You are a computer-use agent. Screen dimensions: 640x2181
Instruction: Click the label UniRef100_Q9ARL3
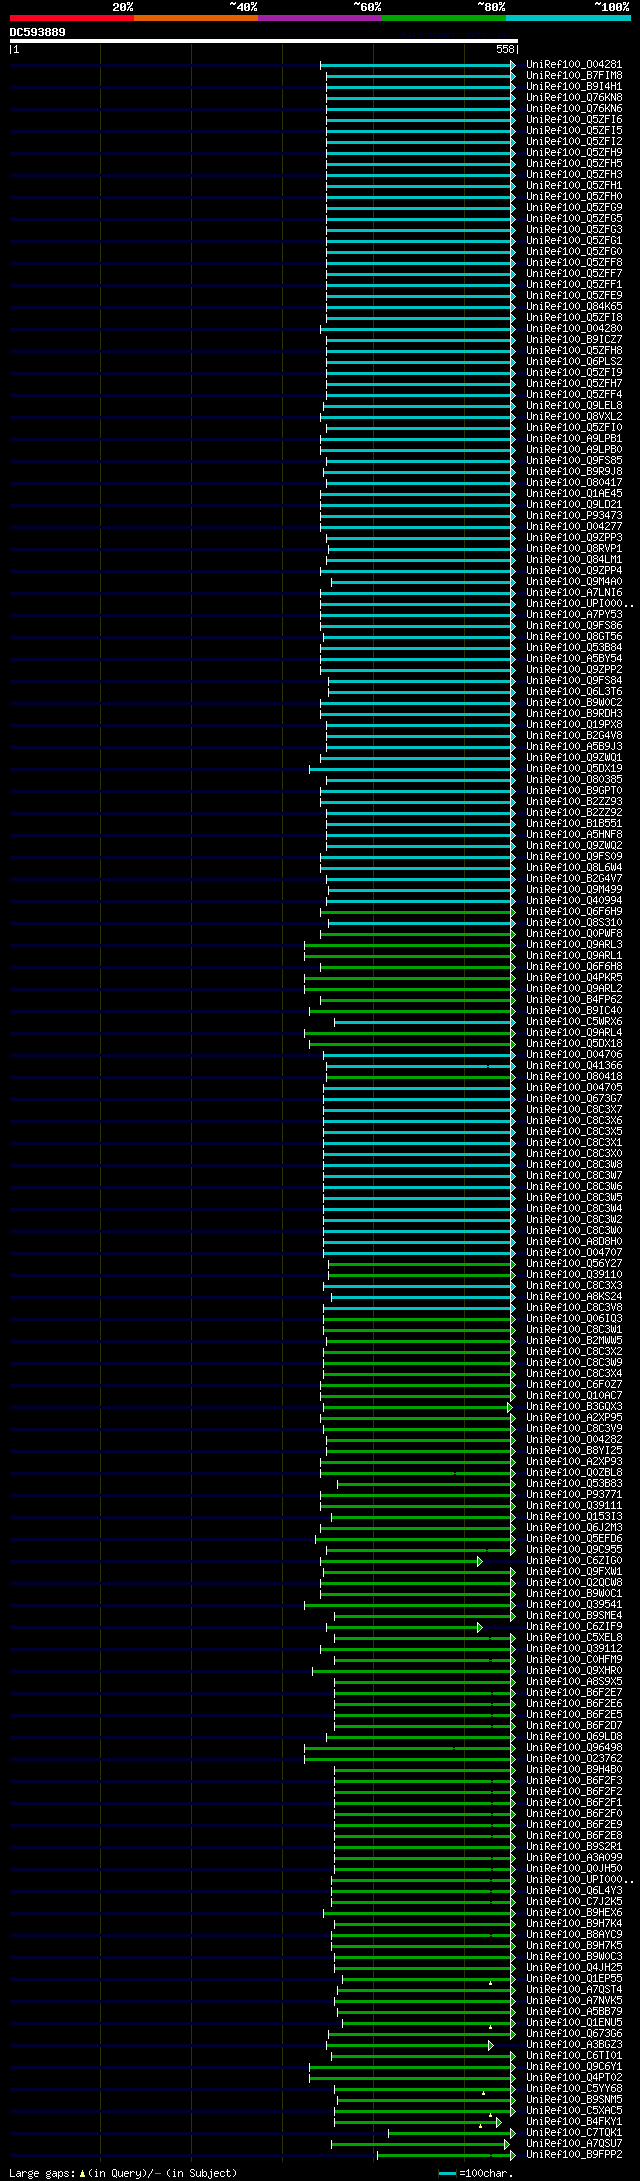point(574,945)
